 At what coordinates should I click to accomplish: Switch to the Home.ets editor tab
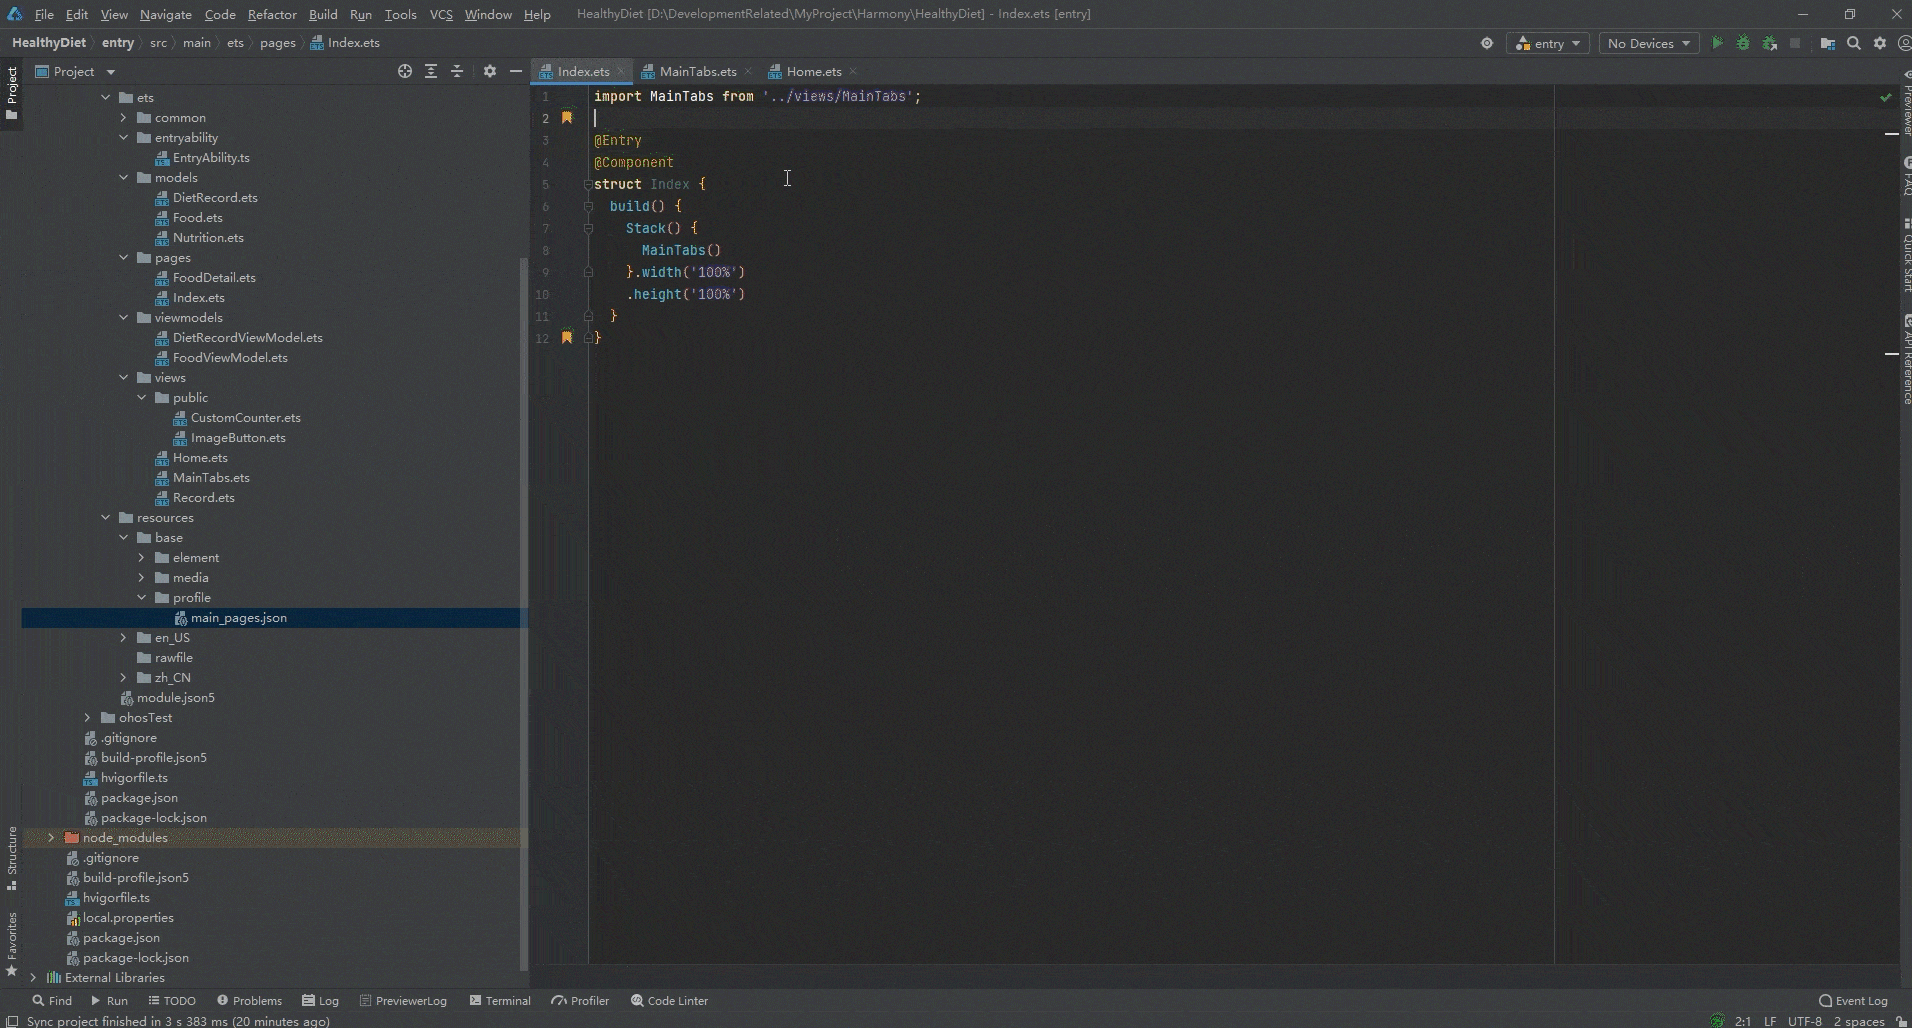813,72
